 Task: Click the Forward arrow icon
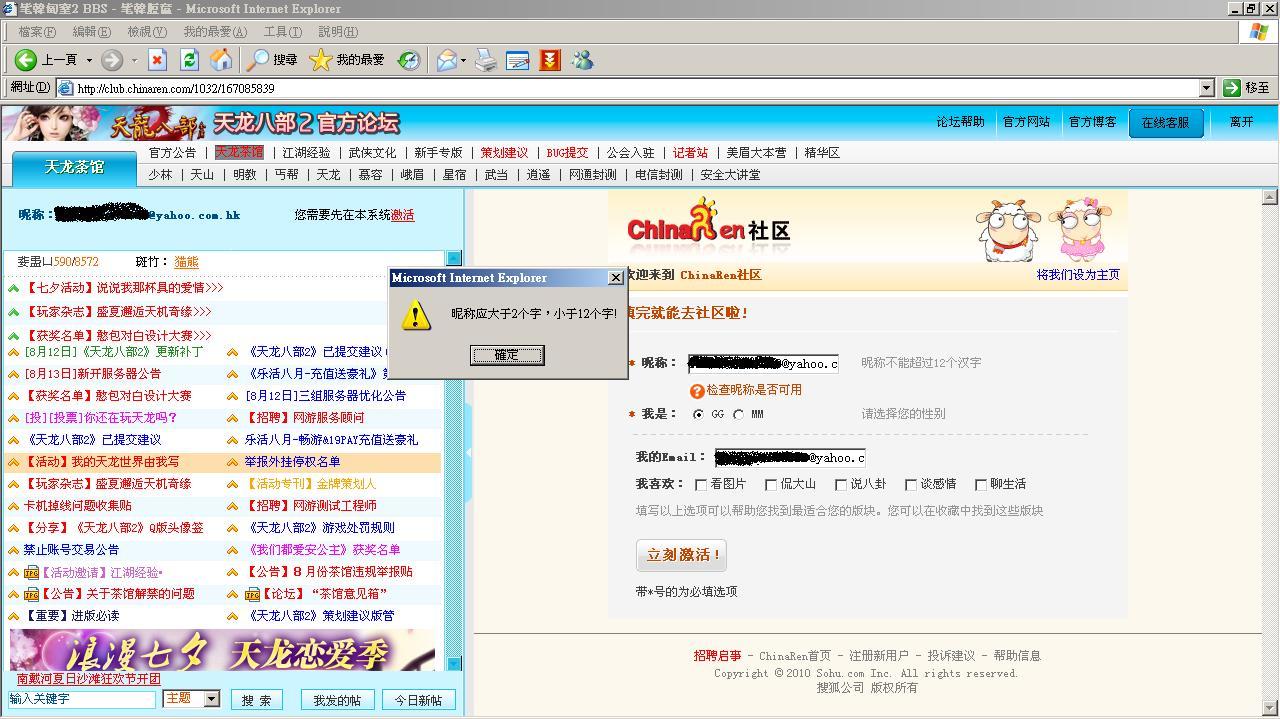(112, 60)
